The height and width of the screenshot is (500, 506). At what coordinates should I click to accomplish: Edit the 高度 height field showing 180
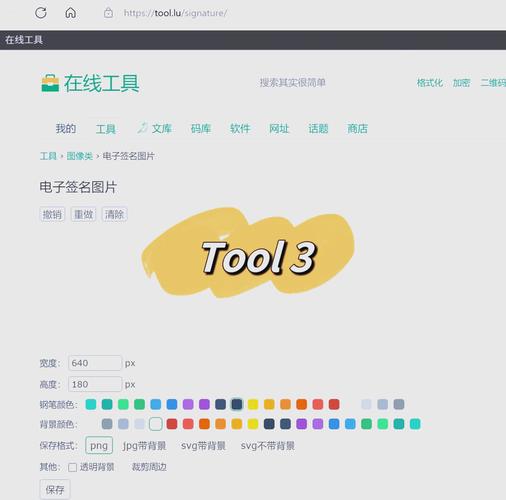point(95,384)
